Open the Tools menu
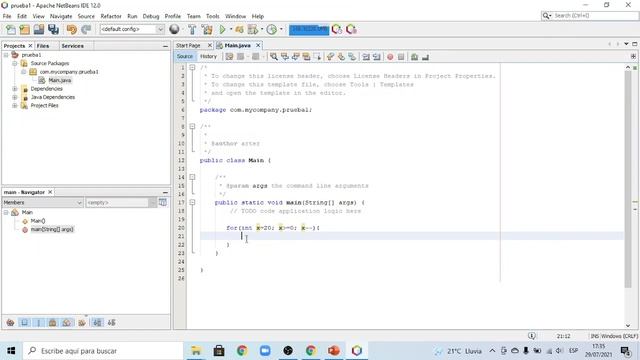 click(213, 16)
